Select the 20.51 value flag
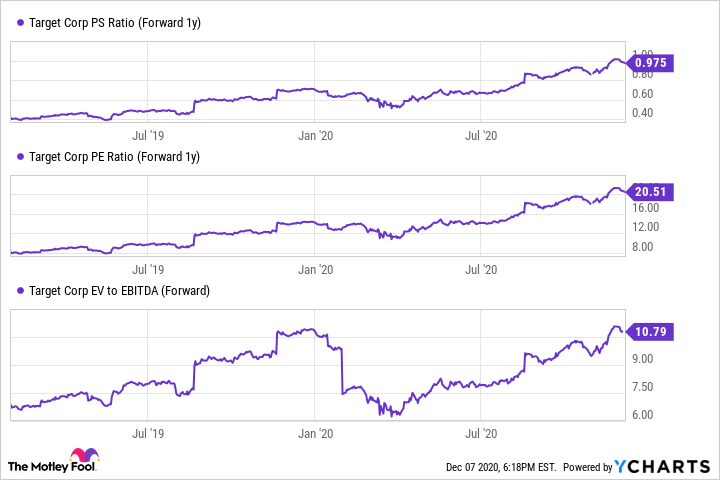The width and height of the screenshot is (720, 480). click(652, 193)
